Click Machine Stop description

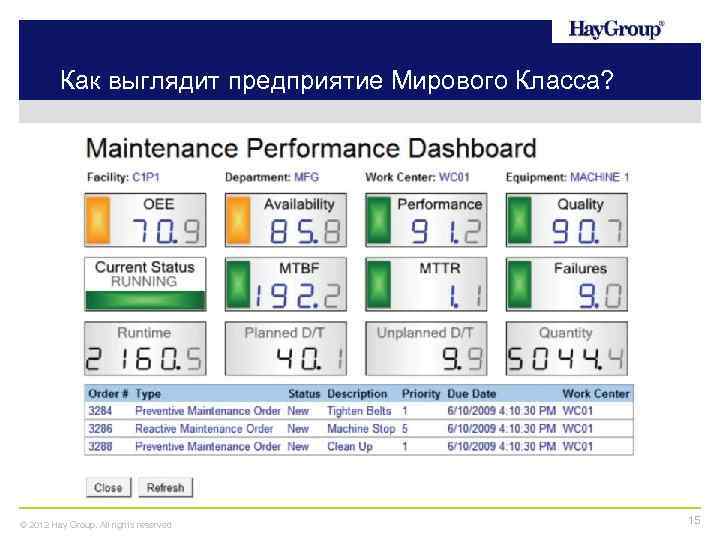click(361, 429)
